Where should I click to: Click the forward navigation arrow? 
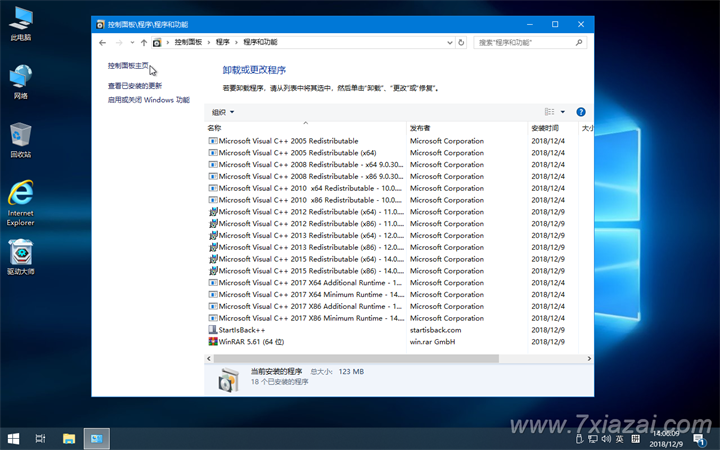point(119,43)
